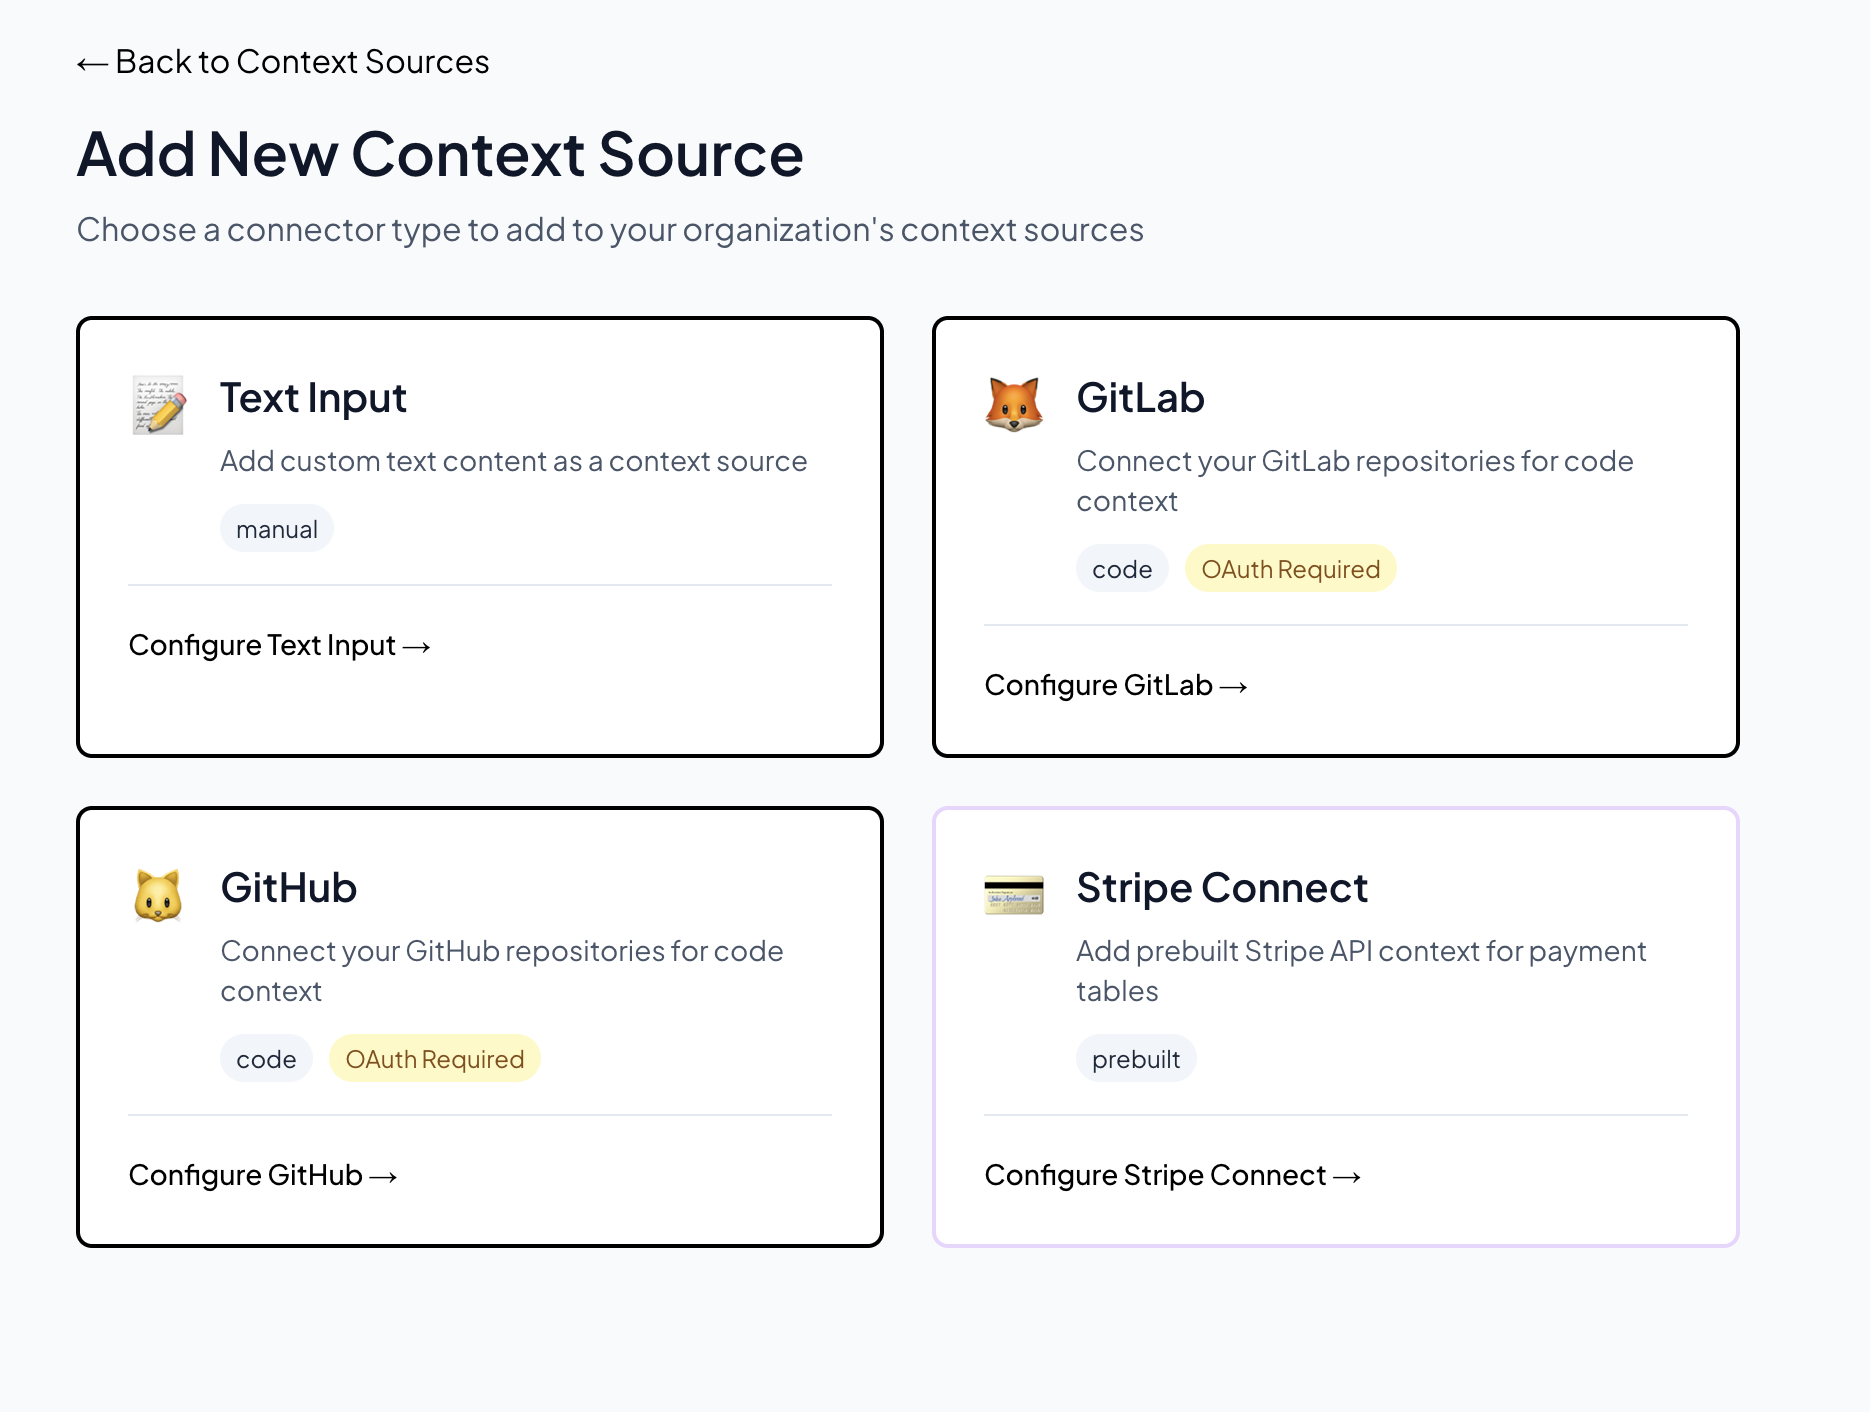Click the cat face beside the GitHub title
Viewport: 1870px width, 1412px height.
click(157, 893)
